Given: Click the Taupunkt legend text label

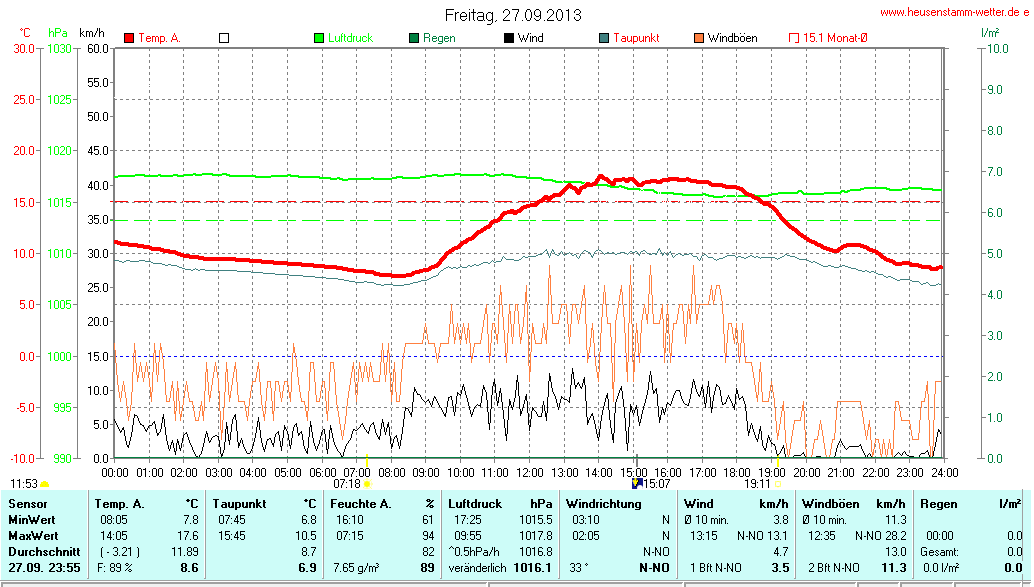Looking at the screenshot, I should (636, 38).
